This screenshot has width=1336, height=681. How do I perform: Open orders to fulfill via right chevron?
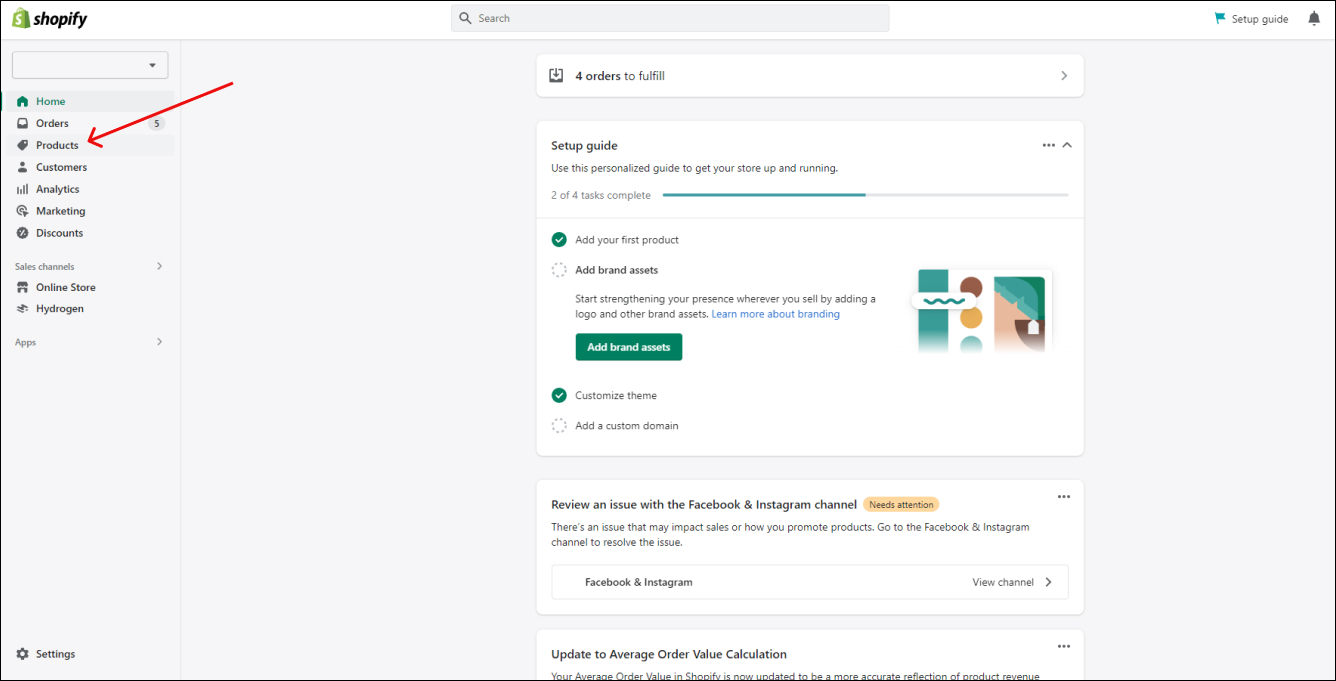[x=1064, y=76]
